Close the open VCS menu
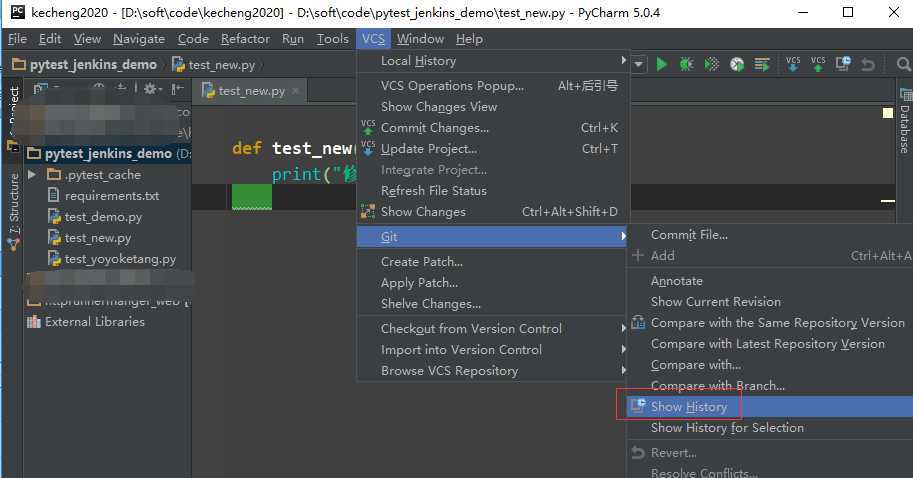 [373, 38]
